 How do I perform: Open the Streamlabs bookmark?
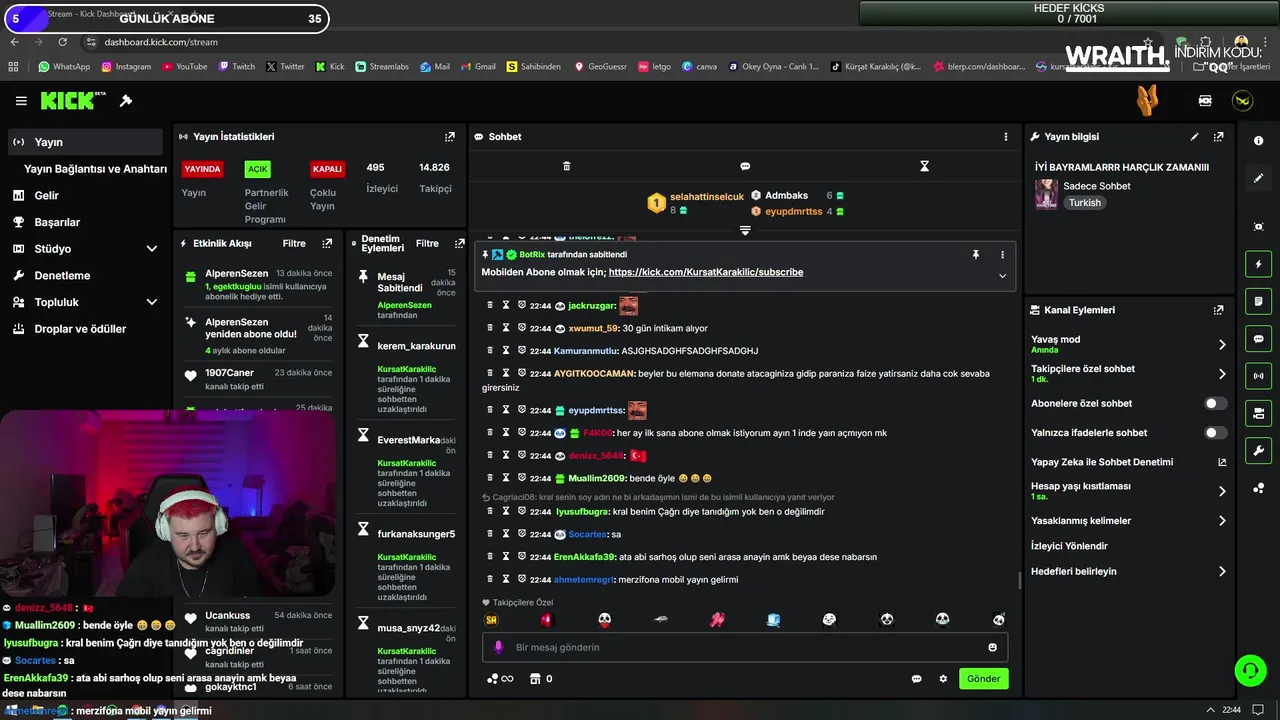point(381,67)
